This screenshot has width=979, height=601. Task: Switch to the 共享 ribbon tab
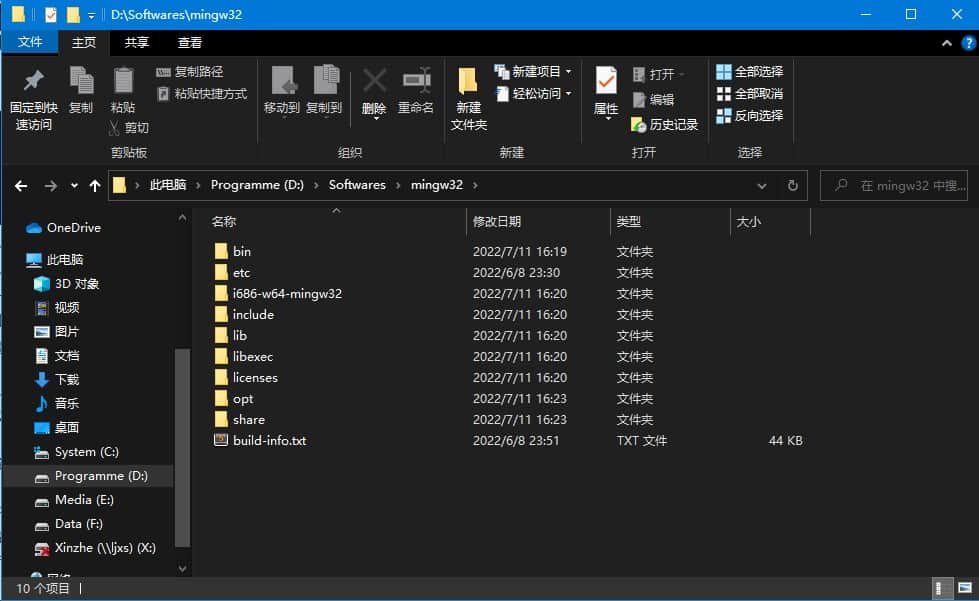[x=135, y=42]
